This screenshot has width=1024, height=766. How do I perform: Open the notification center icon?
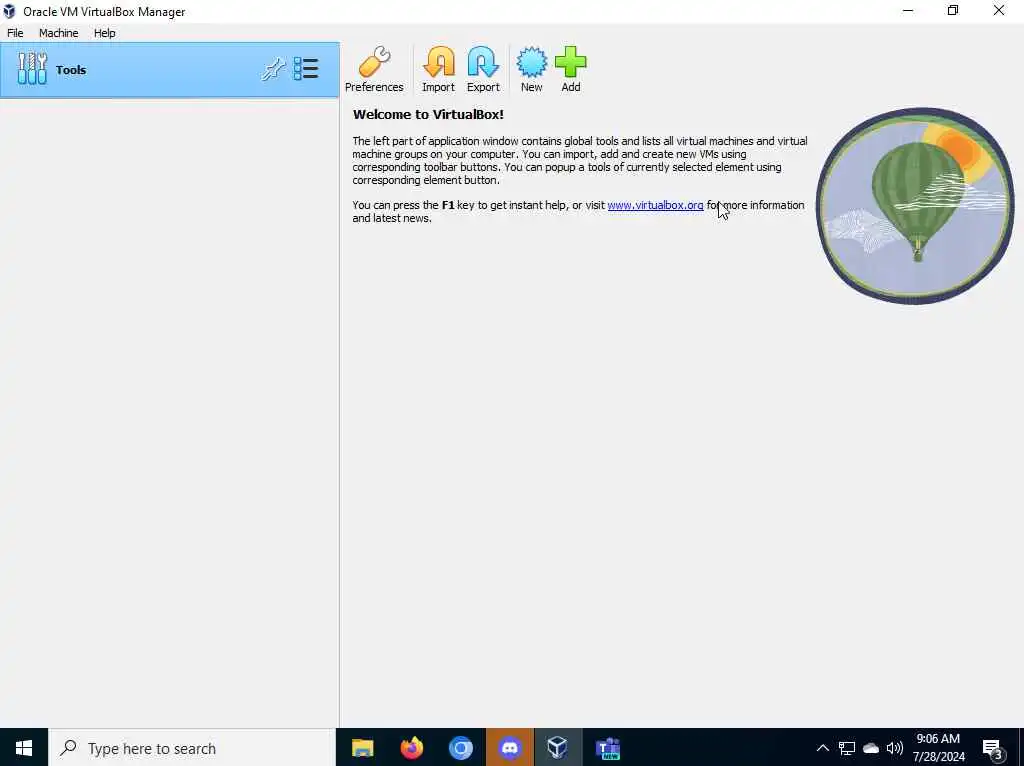993,749
